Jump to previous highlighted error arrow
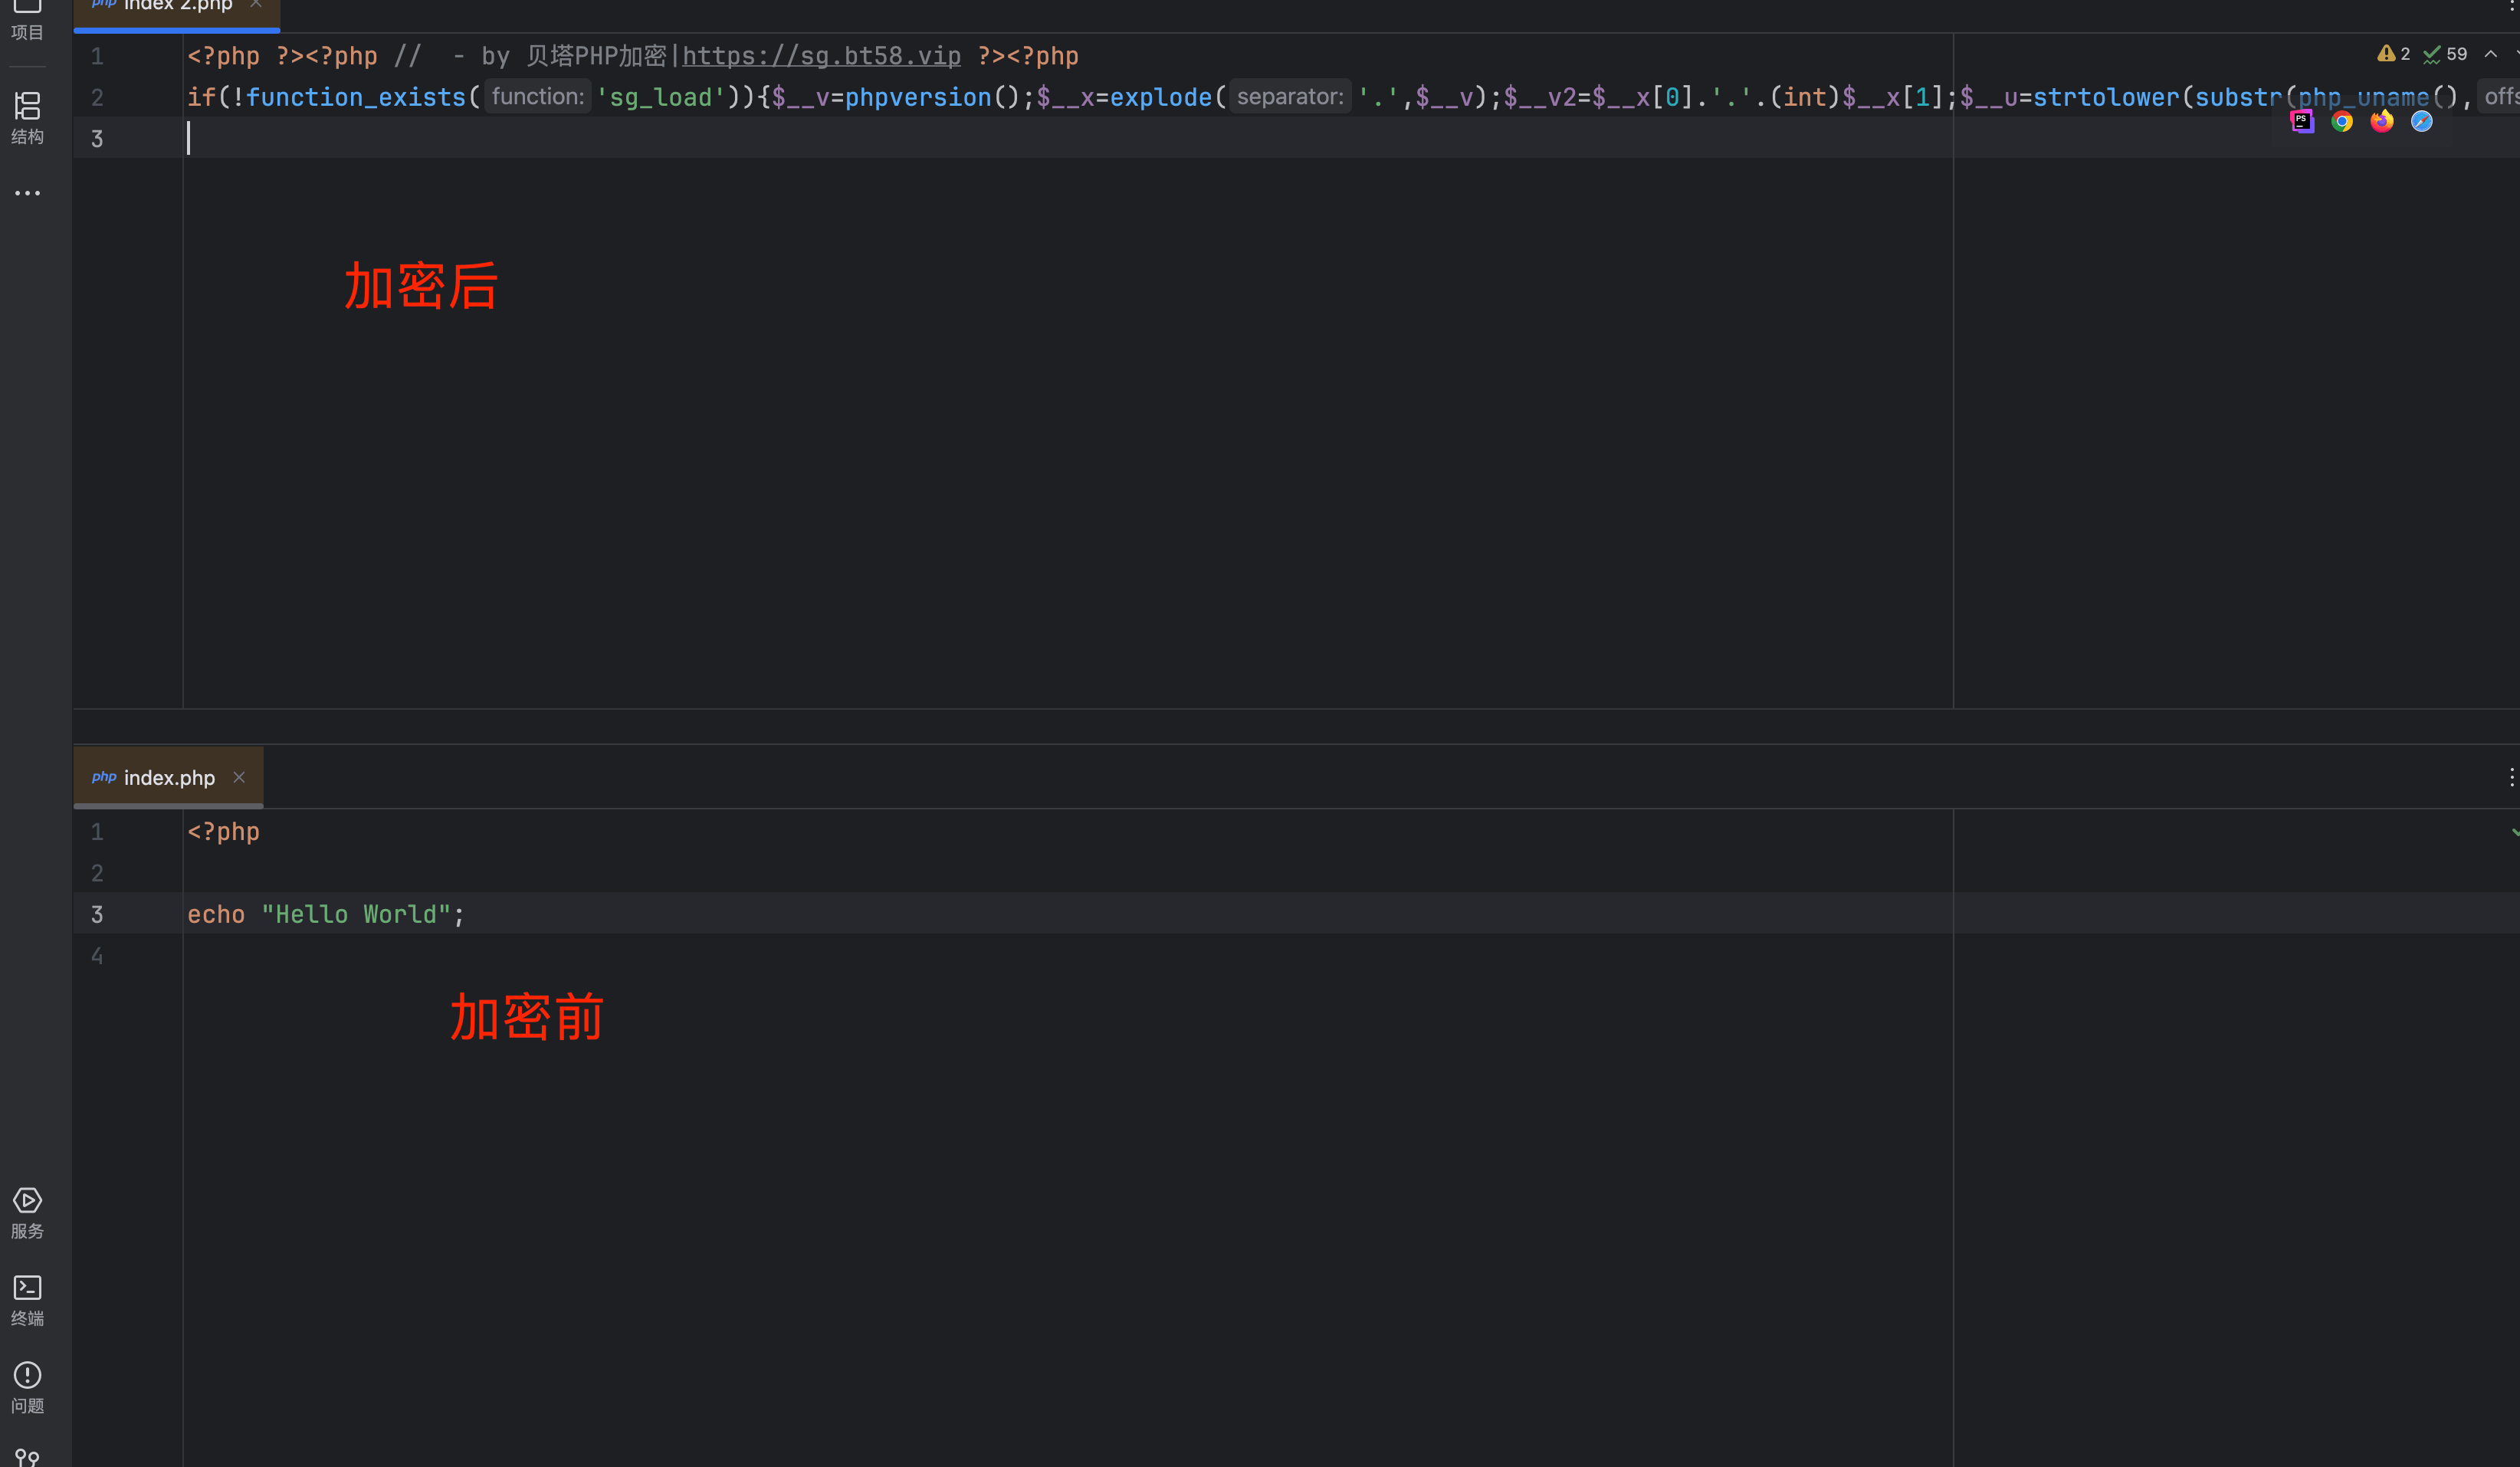The height and width of the screenshot is (1467, 2520). click(x=2490, y=54)
